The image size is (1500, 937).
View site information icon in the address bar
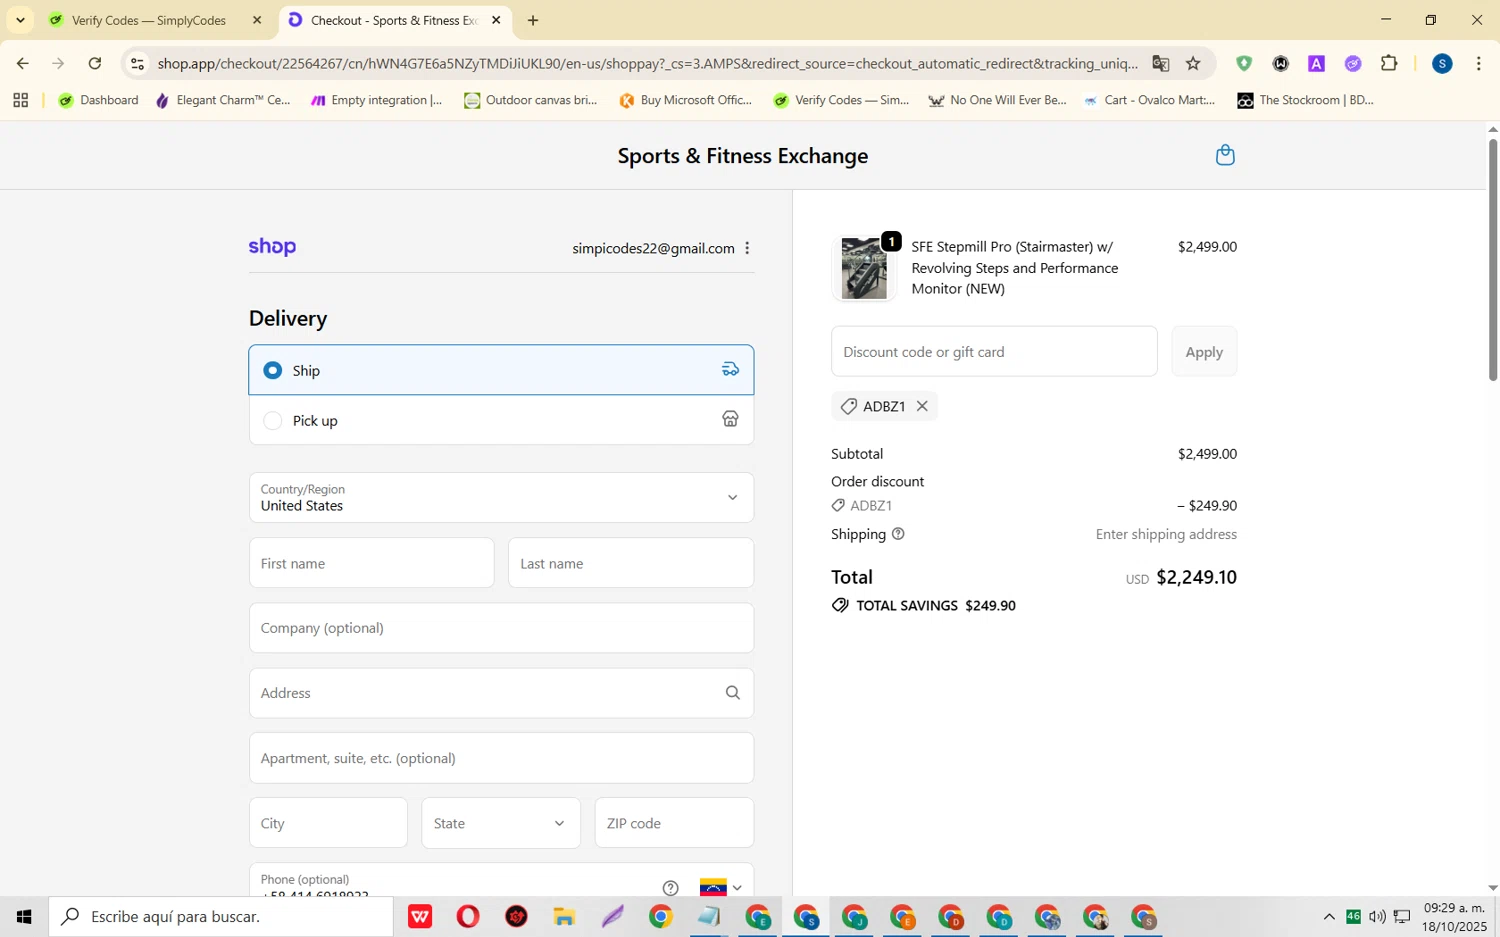(x=138, y=64)
